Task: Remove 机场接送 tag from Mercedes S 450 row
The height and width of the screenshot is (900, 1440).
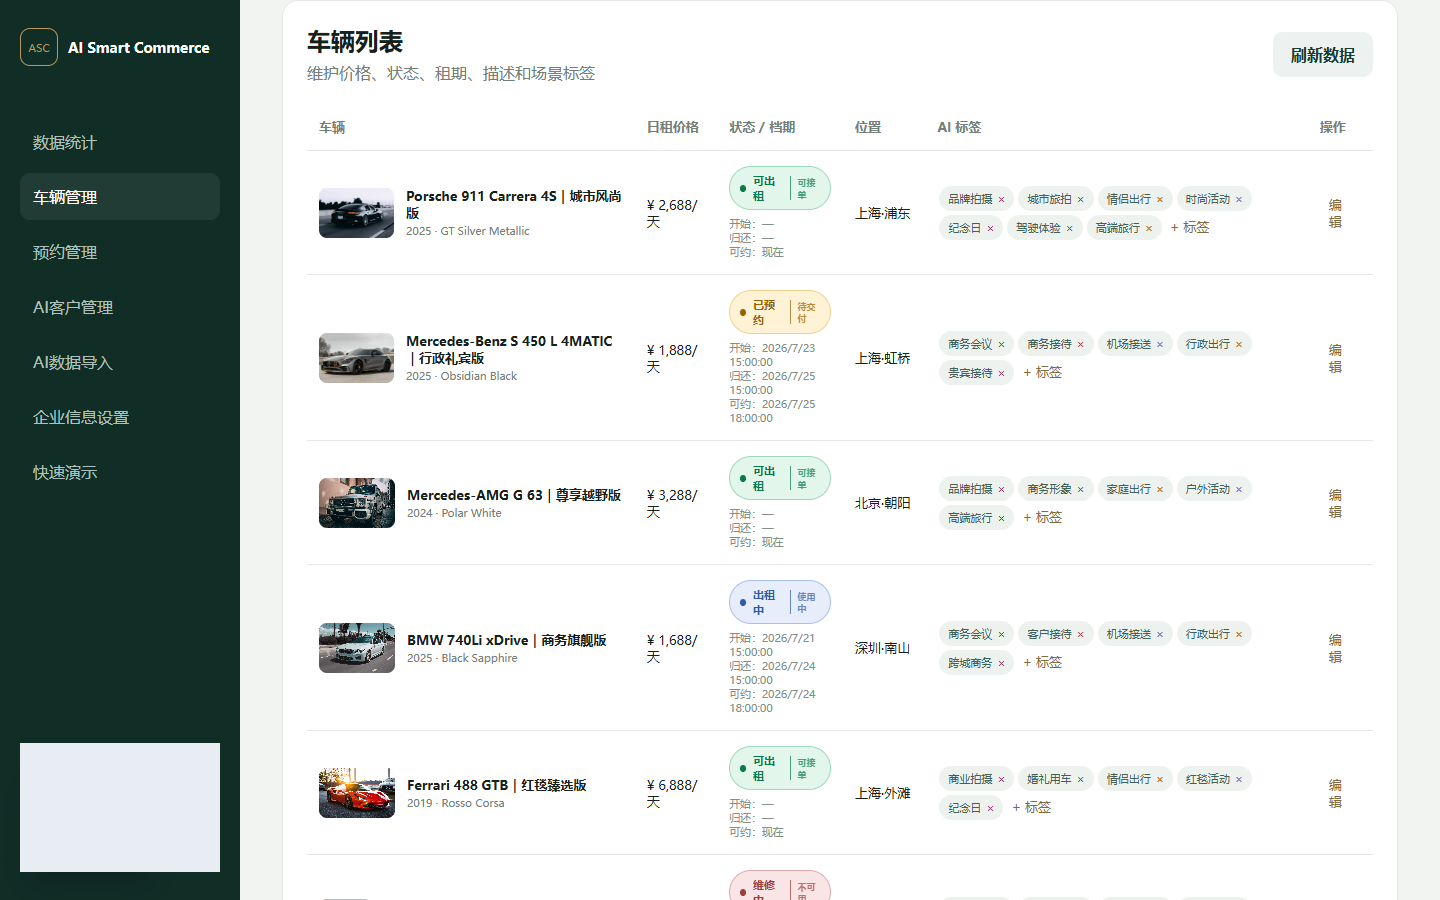Action: 1160,344
